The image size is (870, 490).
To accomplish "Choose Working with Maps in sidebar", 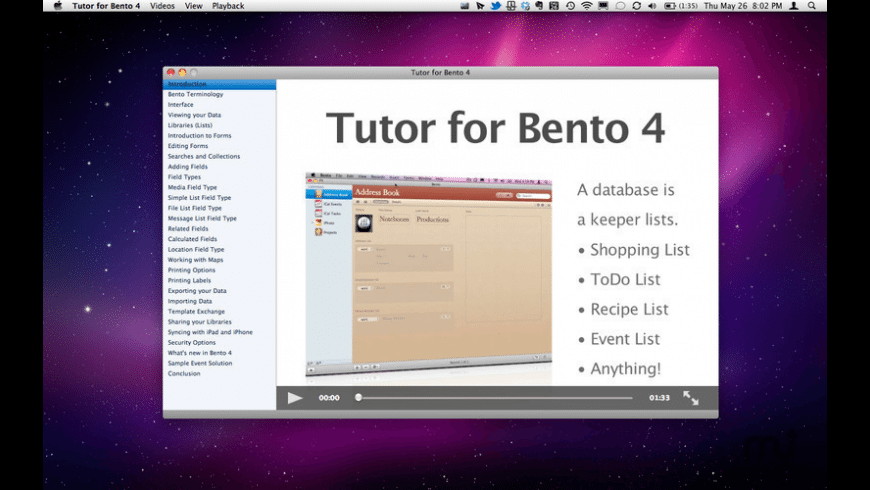I will pos(194,260).
